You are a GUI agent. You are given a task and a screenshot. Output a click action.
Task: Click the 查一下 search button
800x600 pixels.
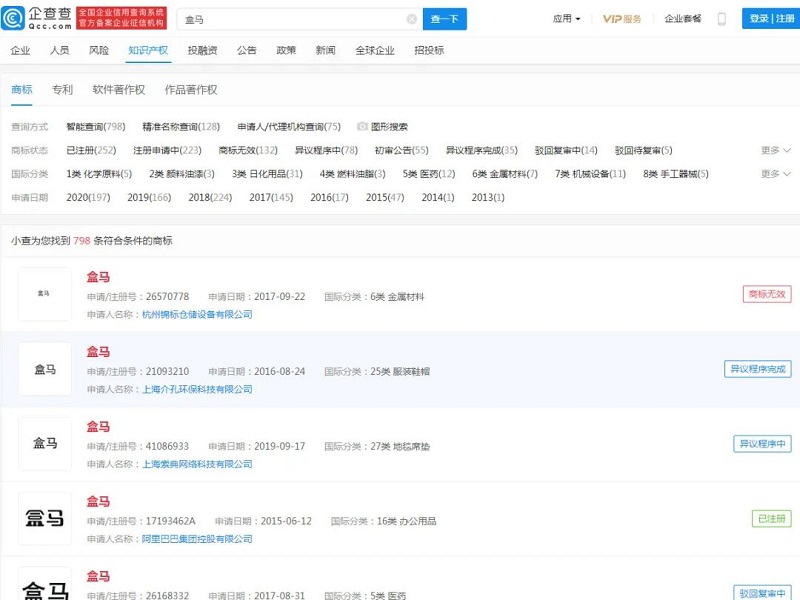[445, 19]
